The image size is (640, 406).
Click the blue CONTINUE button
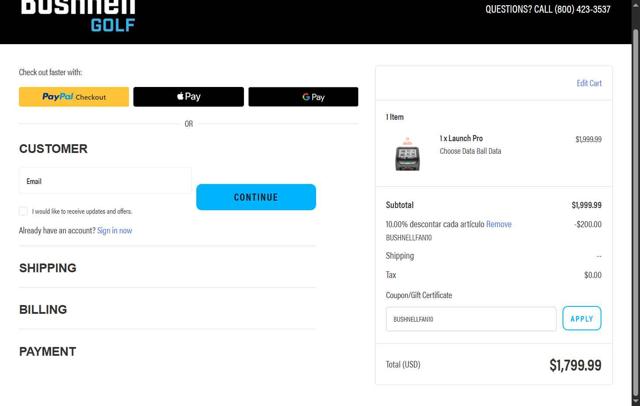(256, 197)
